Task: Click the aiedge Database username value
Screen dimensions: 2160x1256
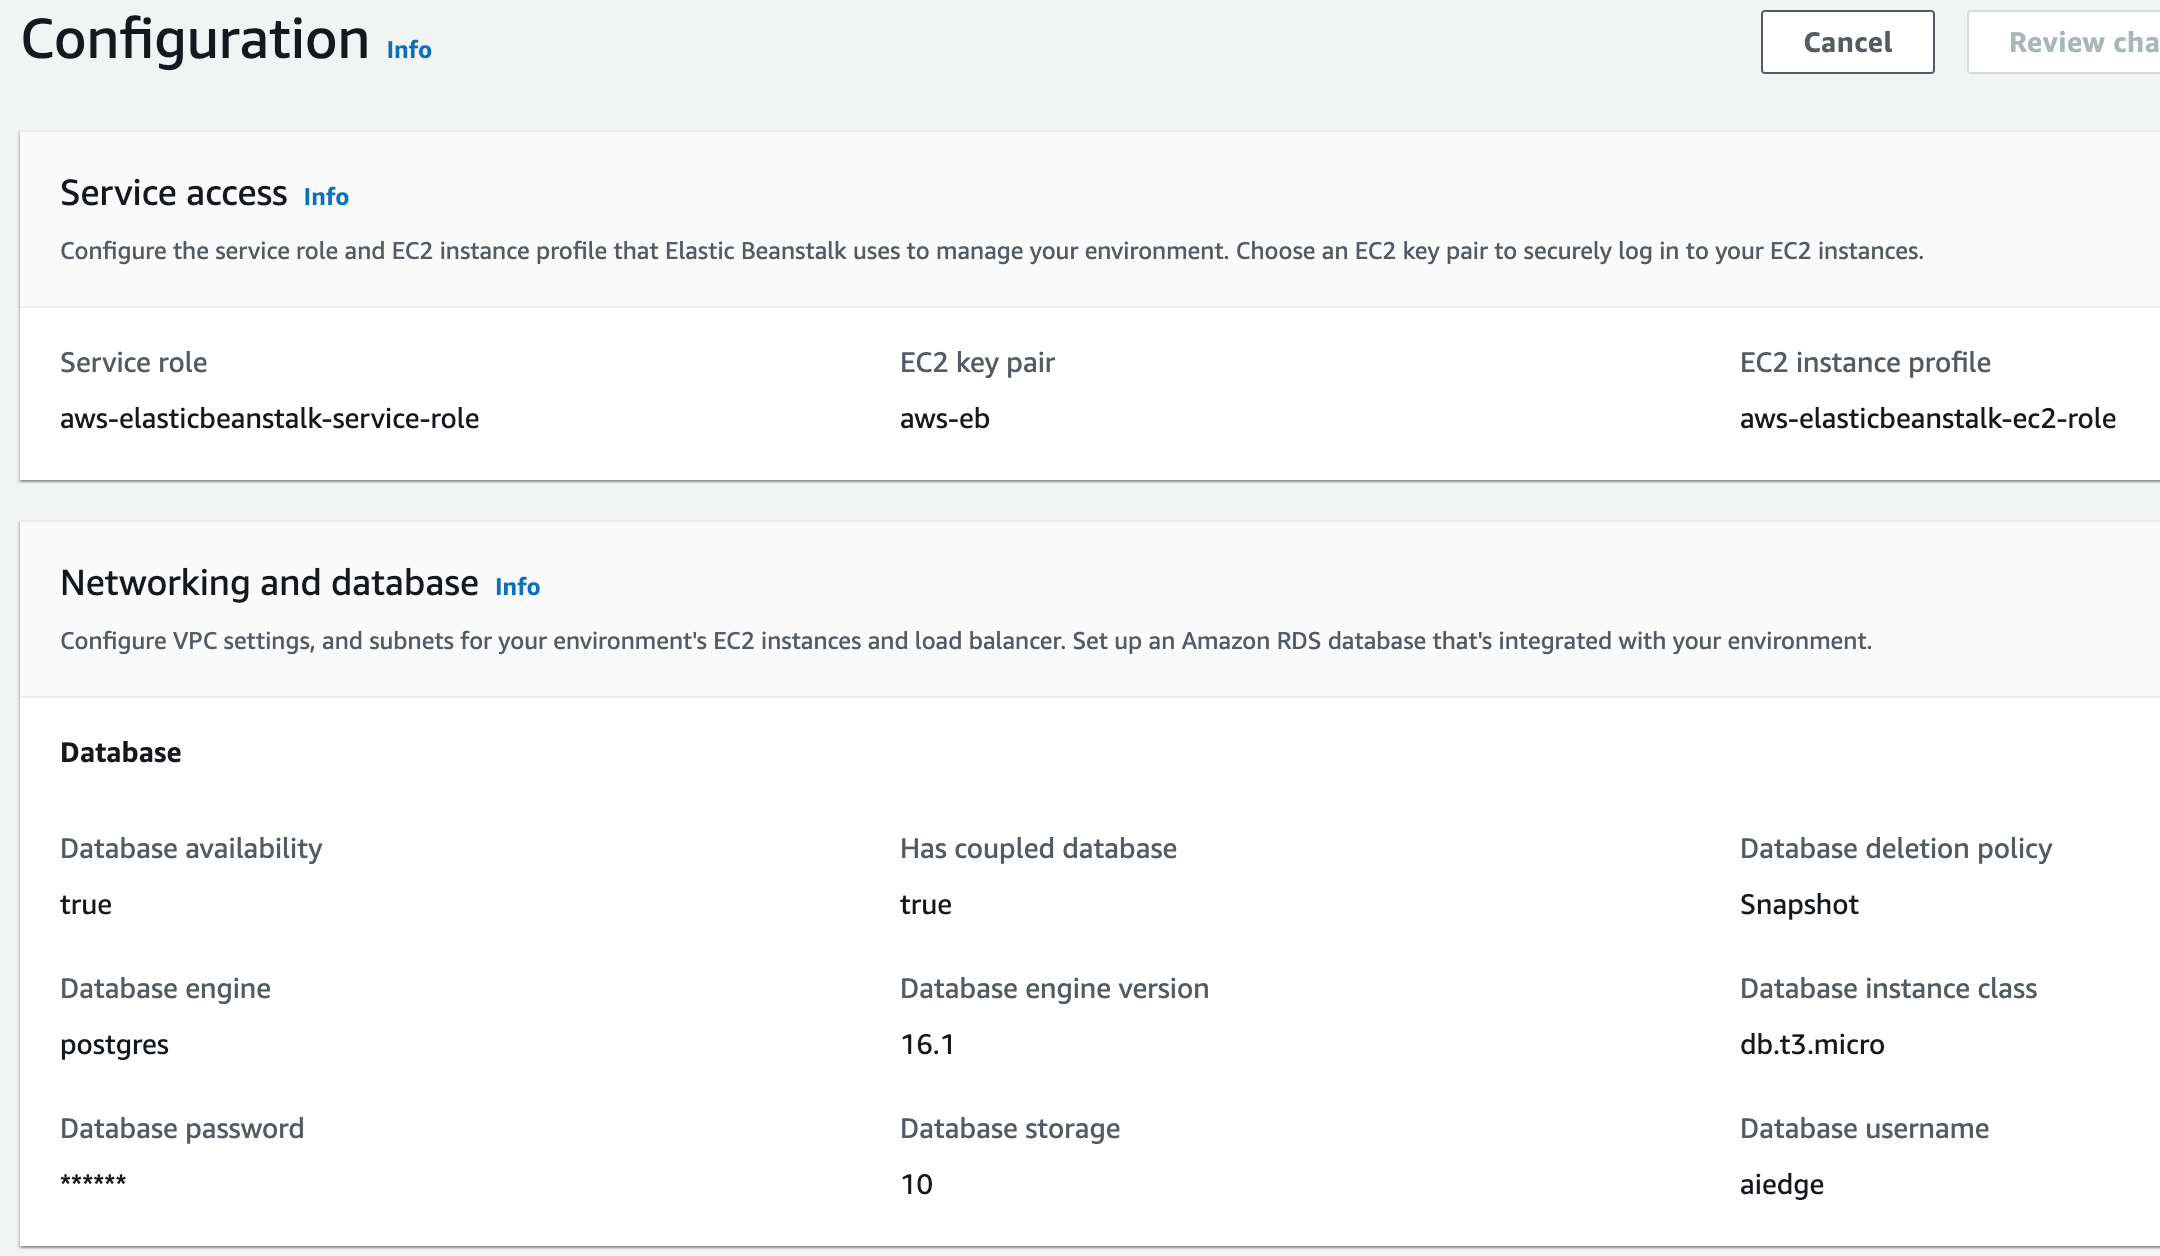Action: (1786, 1185)
